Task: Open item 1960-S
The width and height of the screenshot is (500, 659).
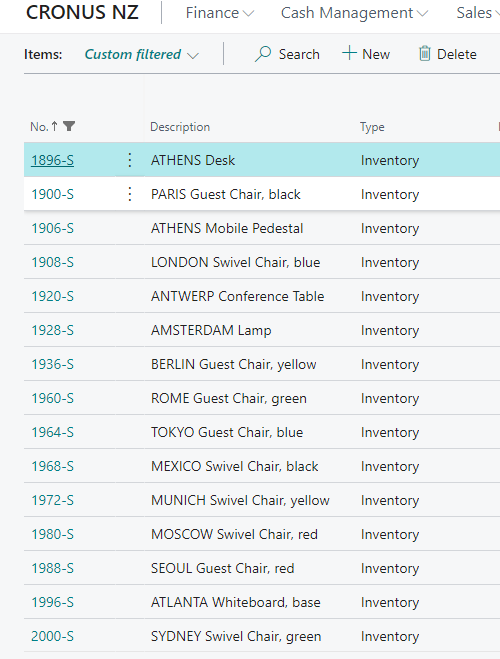Action: (53, 398)
